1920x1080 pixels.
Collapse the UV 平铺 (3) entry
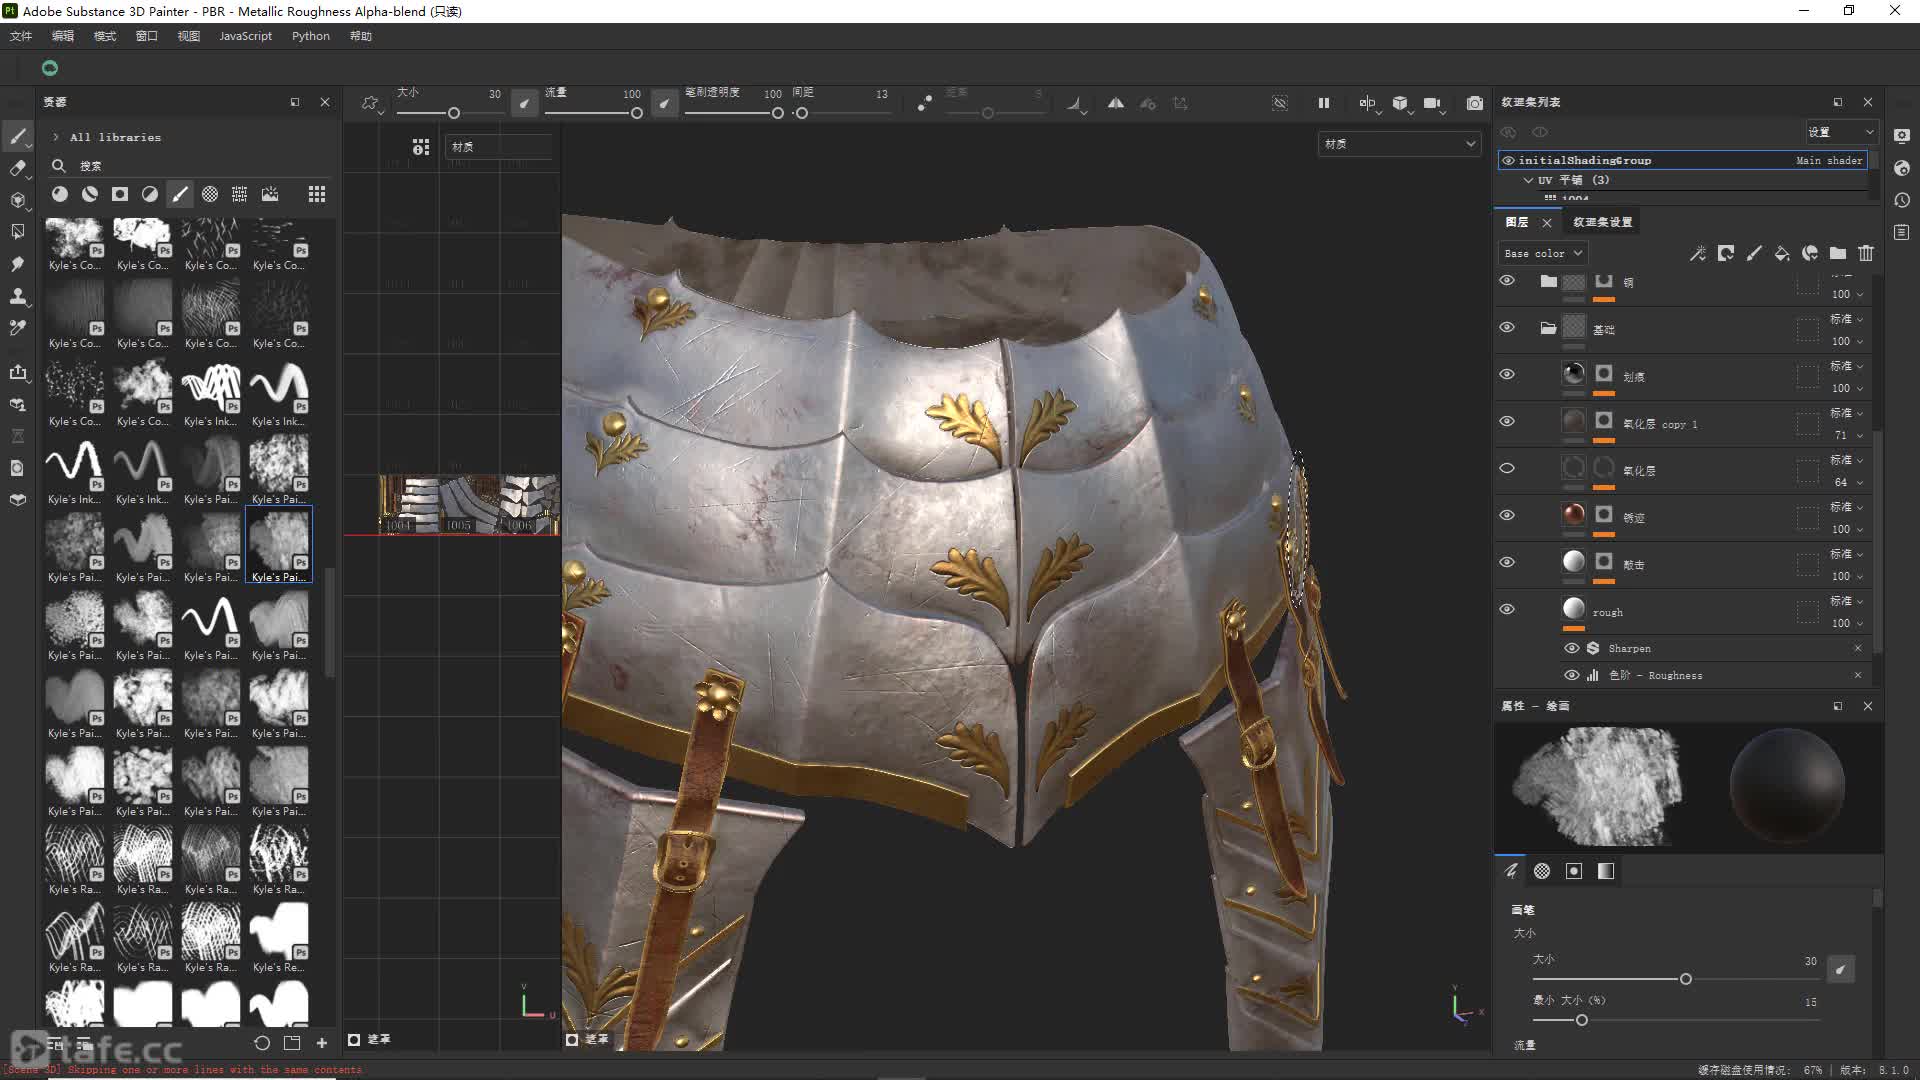click(1528, 180)
